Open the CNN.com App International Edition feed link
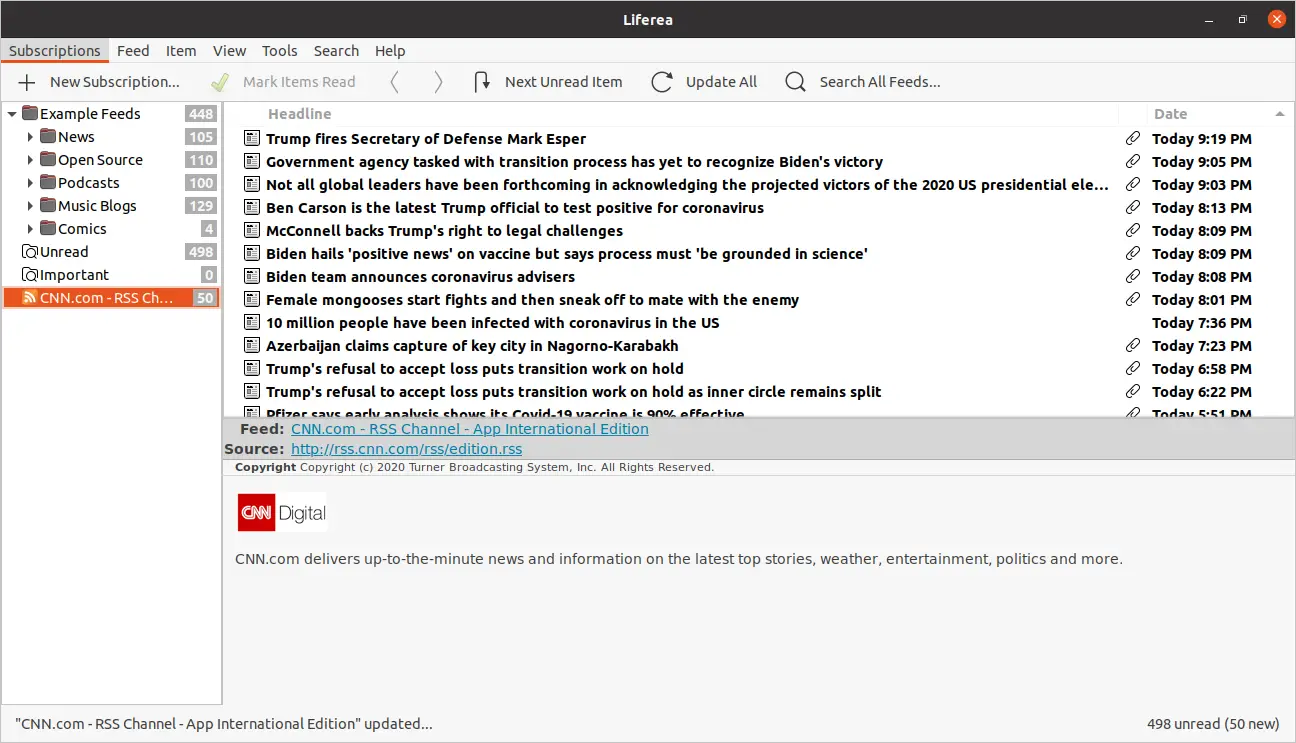 coord(470,429)
